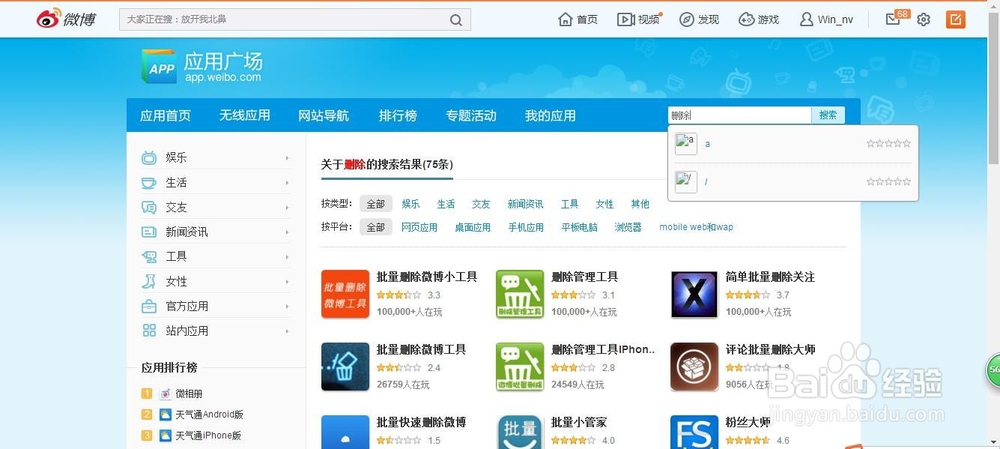Open the 删除管理工具 green app icon
Image resolution: width=1000 pixels, height=449 pixels.
pos(520,294)
